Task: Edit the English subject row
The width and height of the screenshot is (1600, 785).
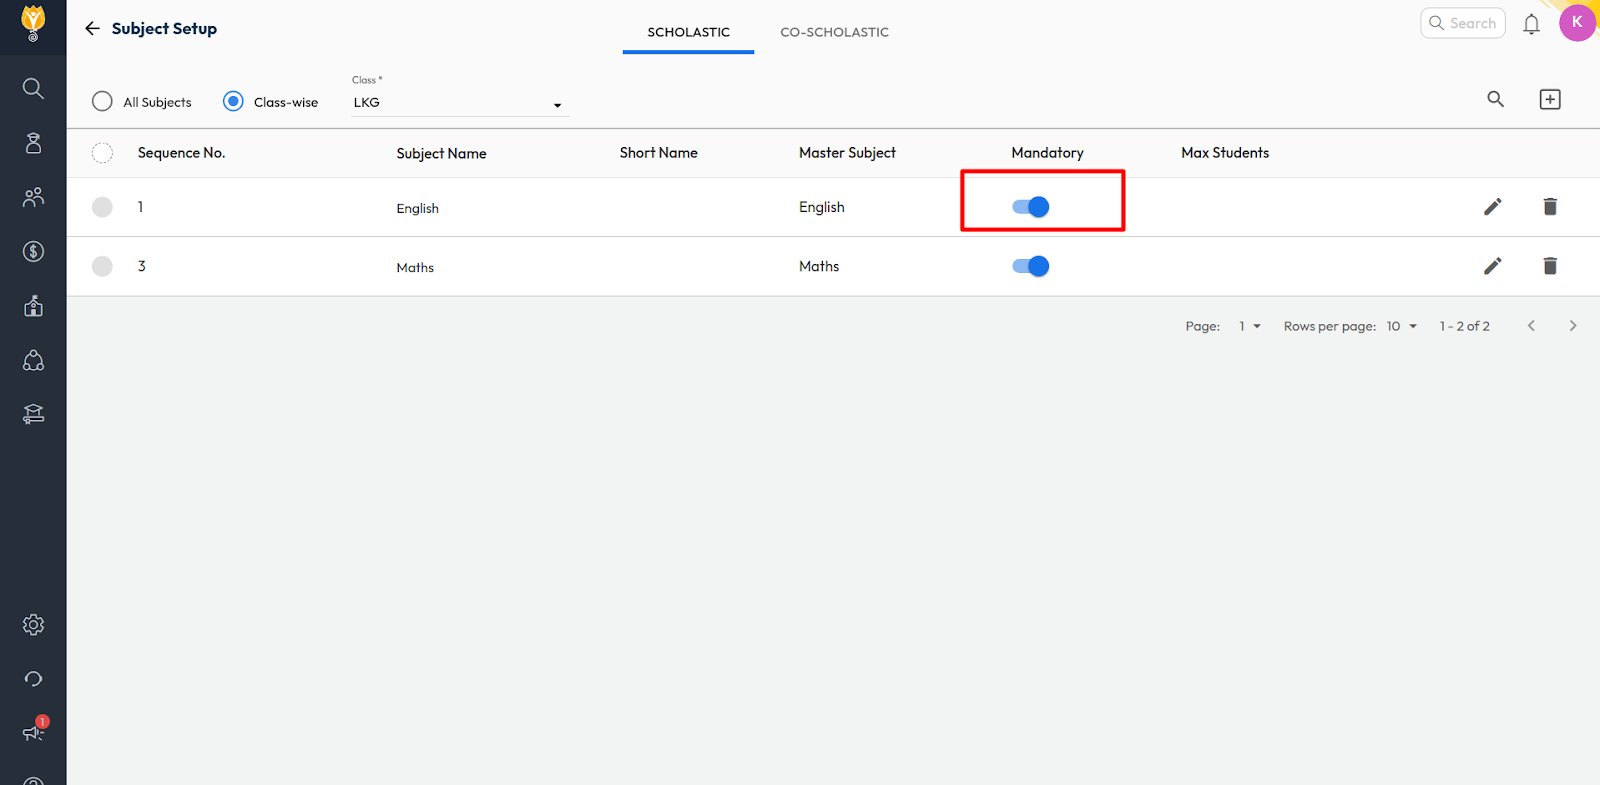Action: [x=1492, y=207]
